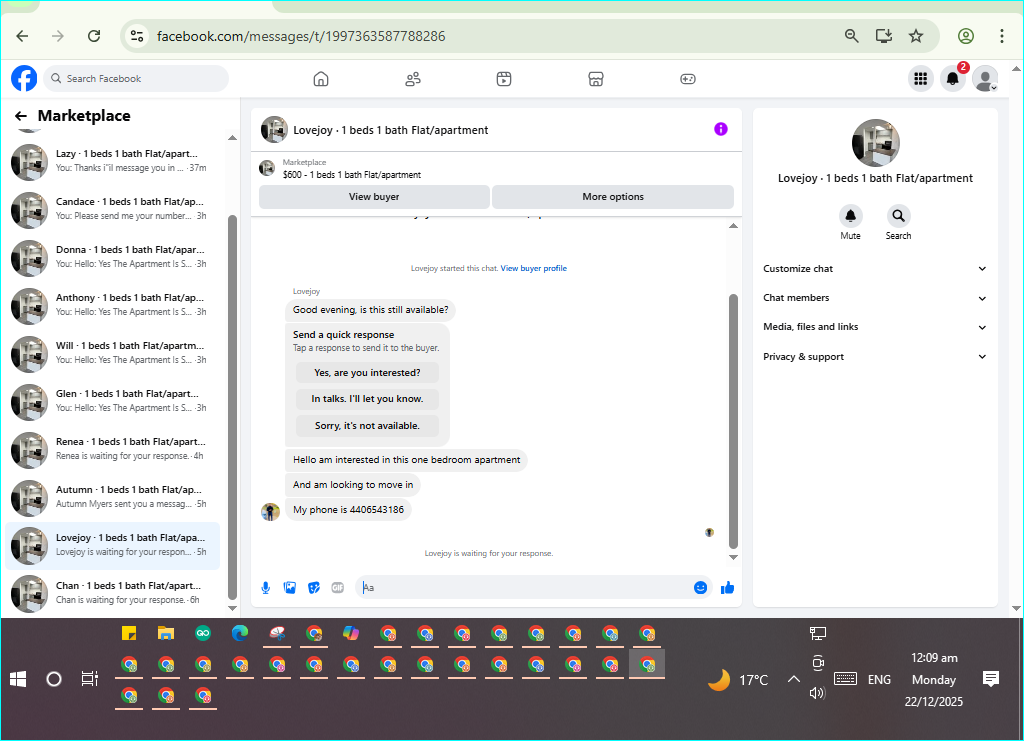
Task: Search in conversation with magnifier icon
Action: pos(898,215)
